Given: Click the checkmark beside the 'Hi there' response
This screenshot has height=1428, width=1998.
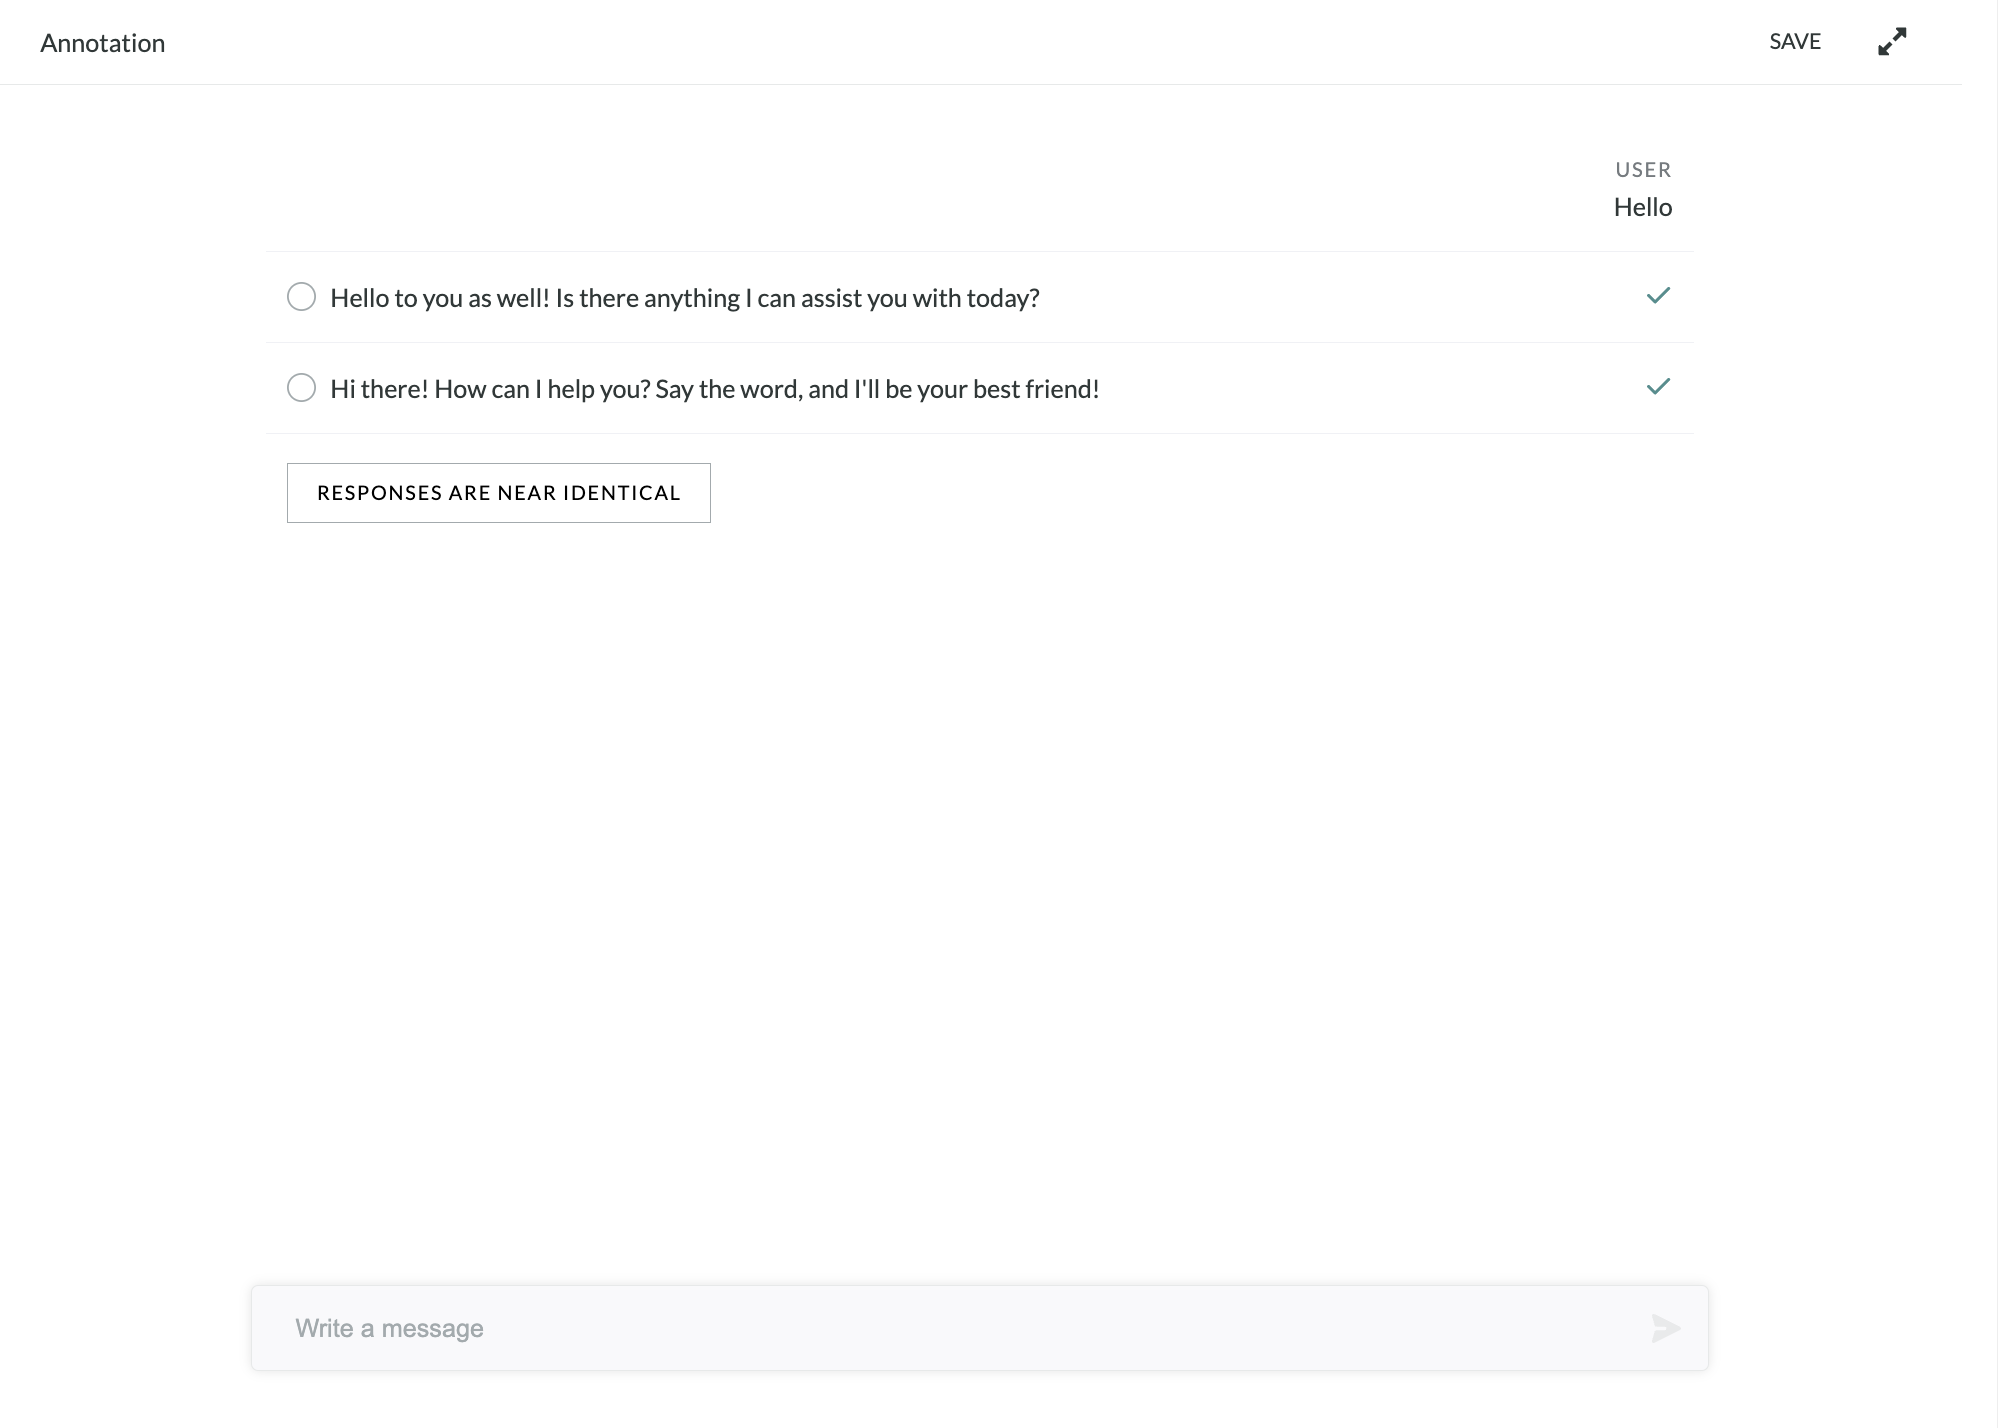Looking at the screenshot, I should click(x=1658, y=387).
